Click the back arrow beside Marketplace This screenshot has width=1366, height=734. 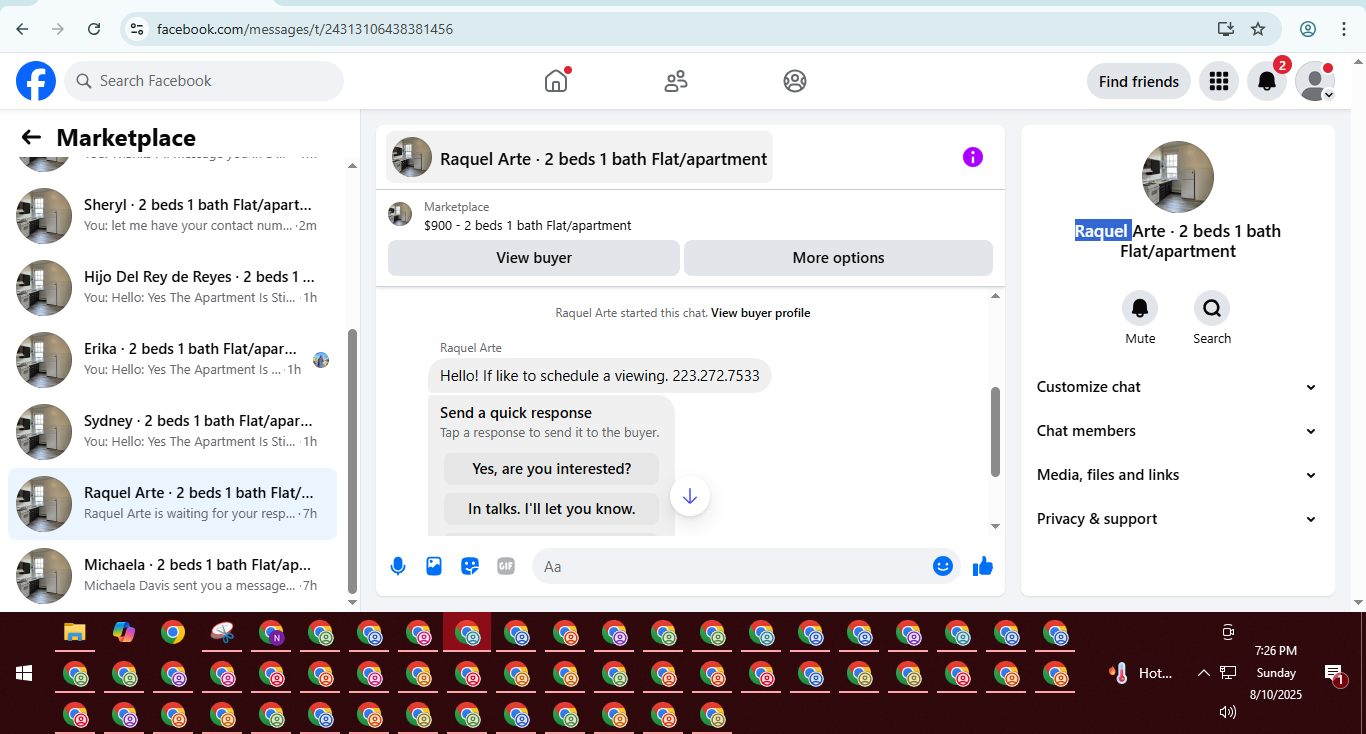coord(31,138)
